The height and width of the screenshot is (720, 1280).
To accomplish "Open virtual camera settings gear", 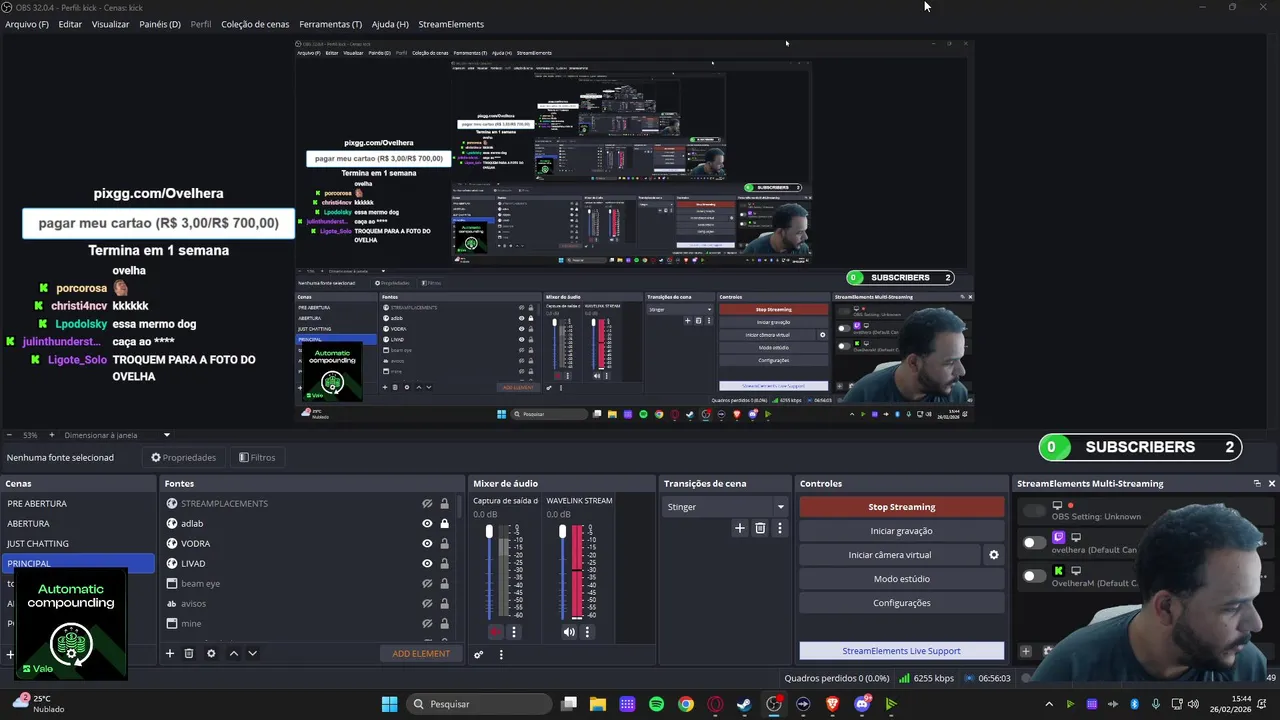I will [994, 555].
